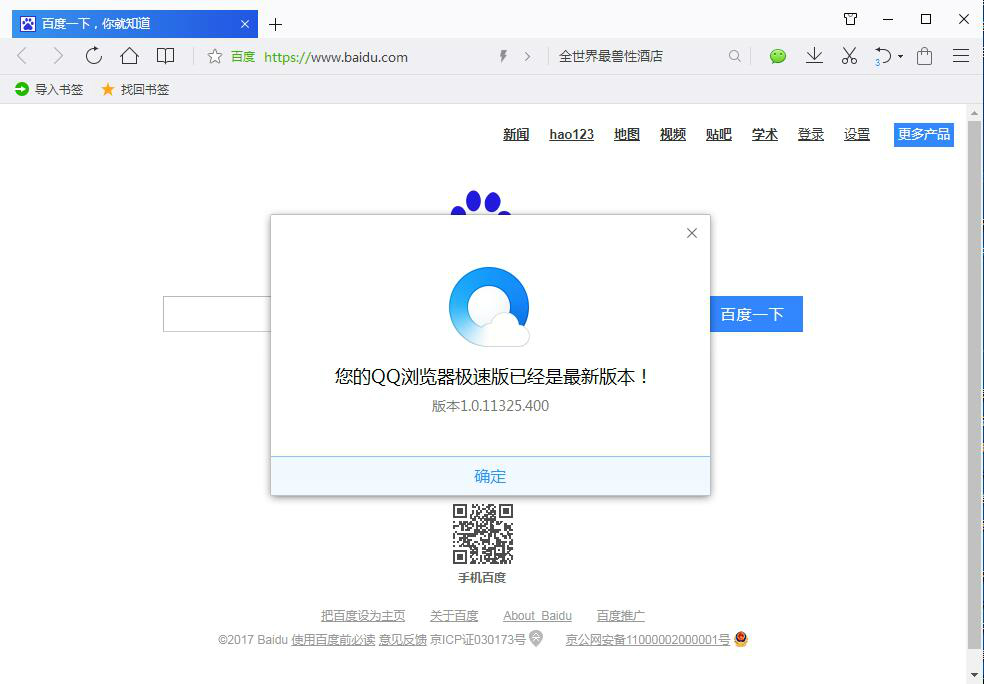Start the scissors screenshot tool
This screenshot has height=684, width=984.
(849, 56)
